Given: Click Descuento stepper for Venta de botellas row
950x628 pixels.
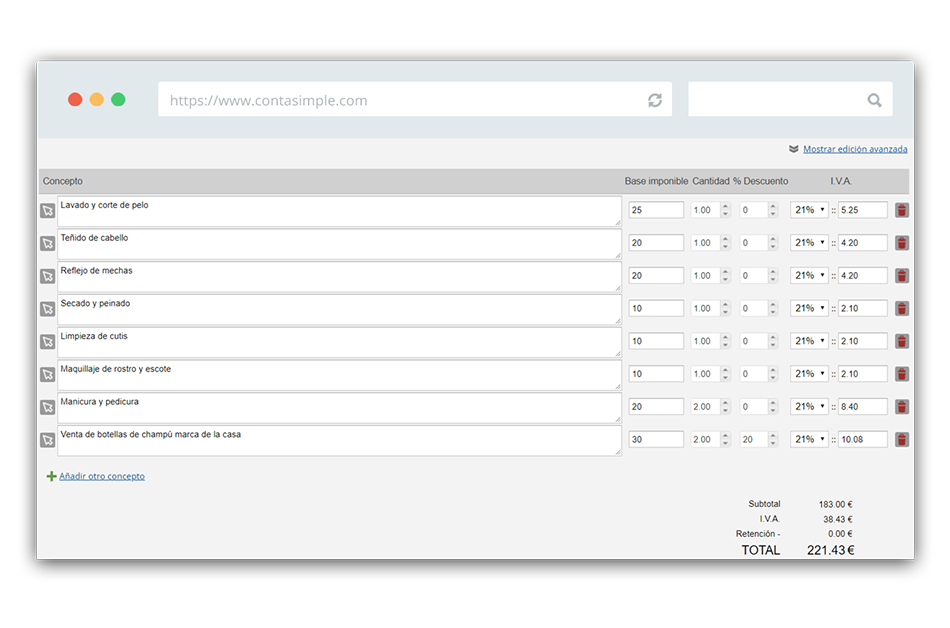Looking at the screenshot, I should point(772,439).
